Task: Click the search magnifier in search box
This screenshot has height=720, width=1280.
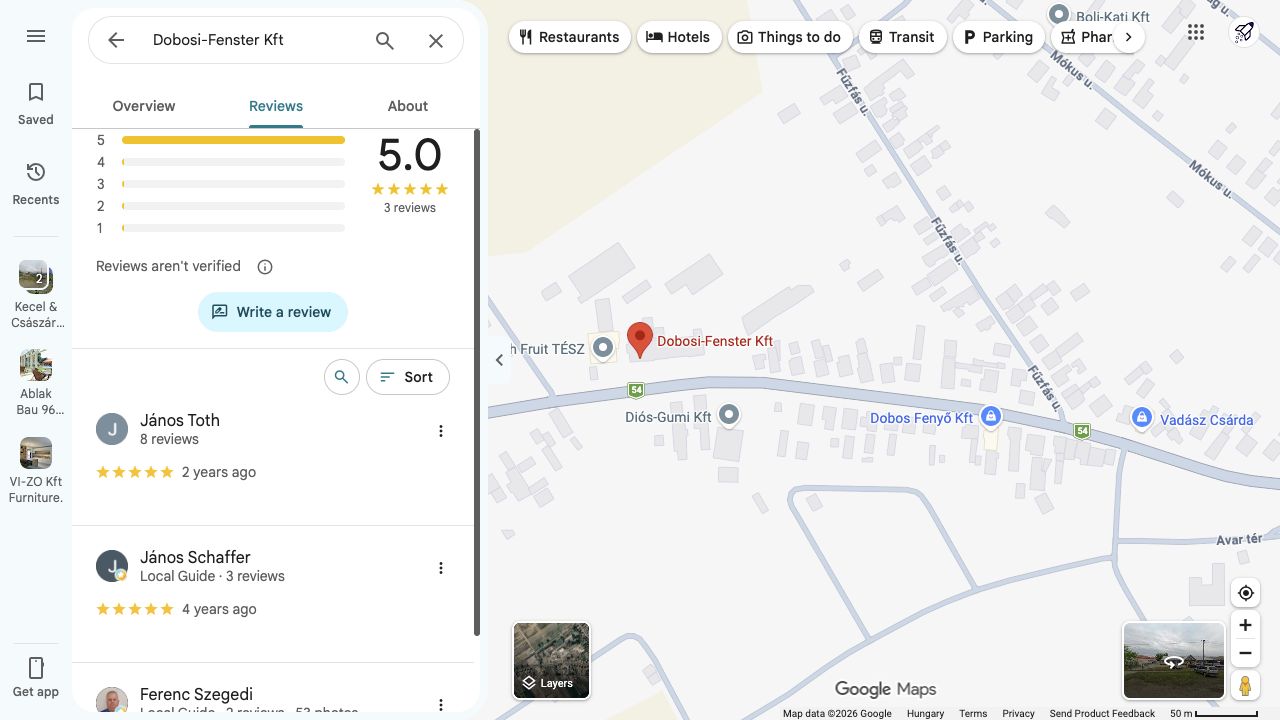Action: tap(385, 40)
